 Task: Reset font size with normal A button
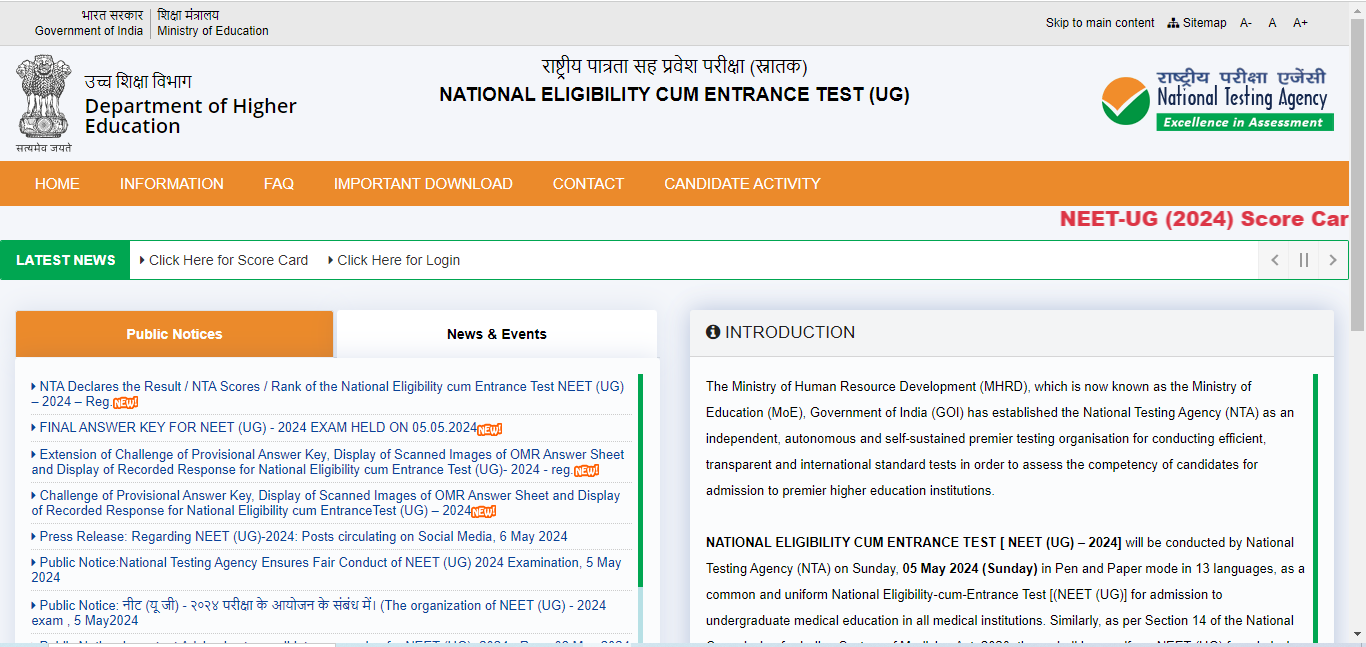tap(1272, 23)
